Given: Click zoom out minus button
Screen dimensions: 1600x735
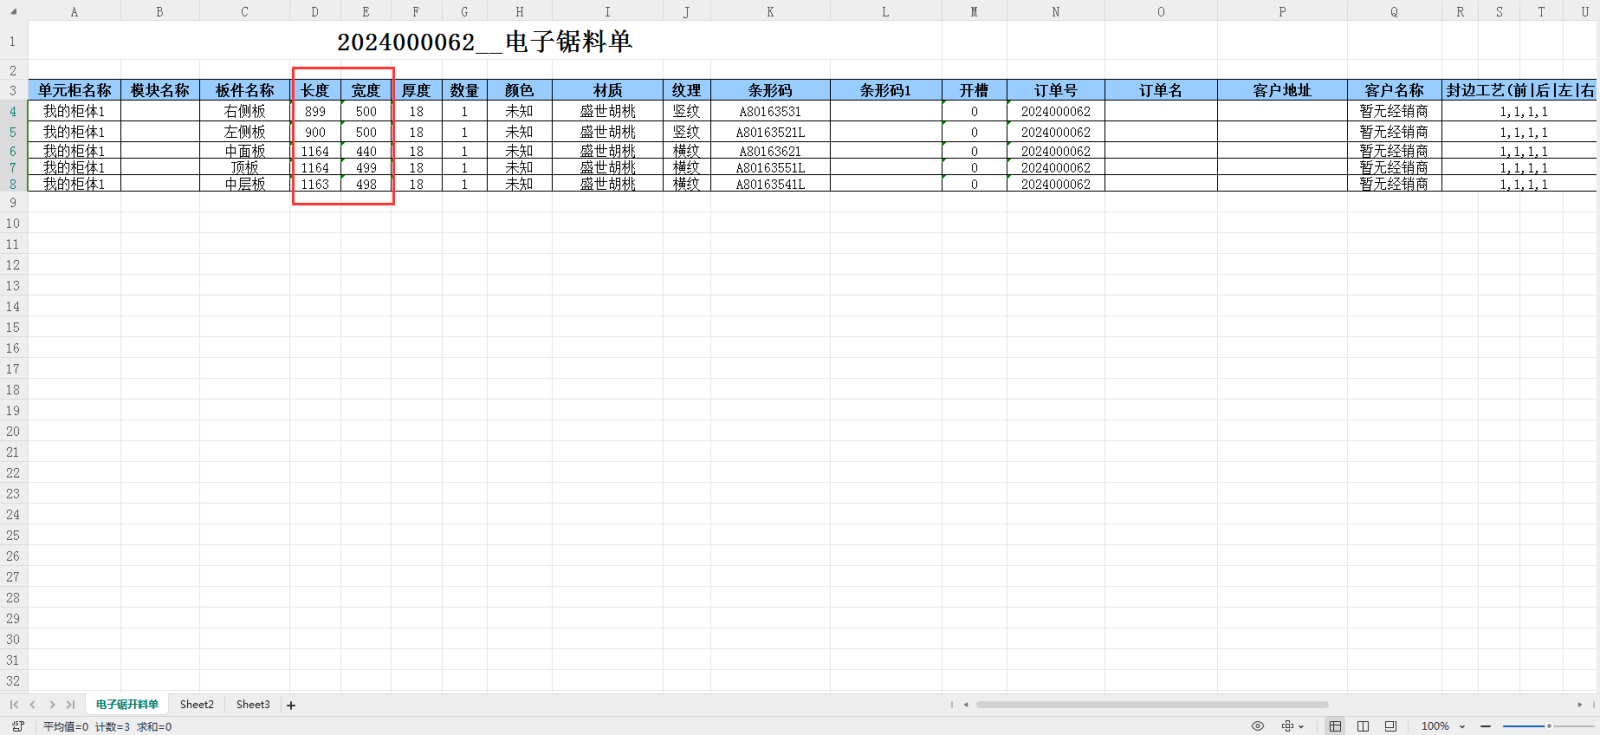Looking at the screenshot, I should pyautogui.click(x=1486, y=726).
